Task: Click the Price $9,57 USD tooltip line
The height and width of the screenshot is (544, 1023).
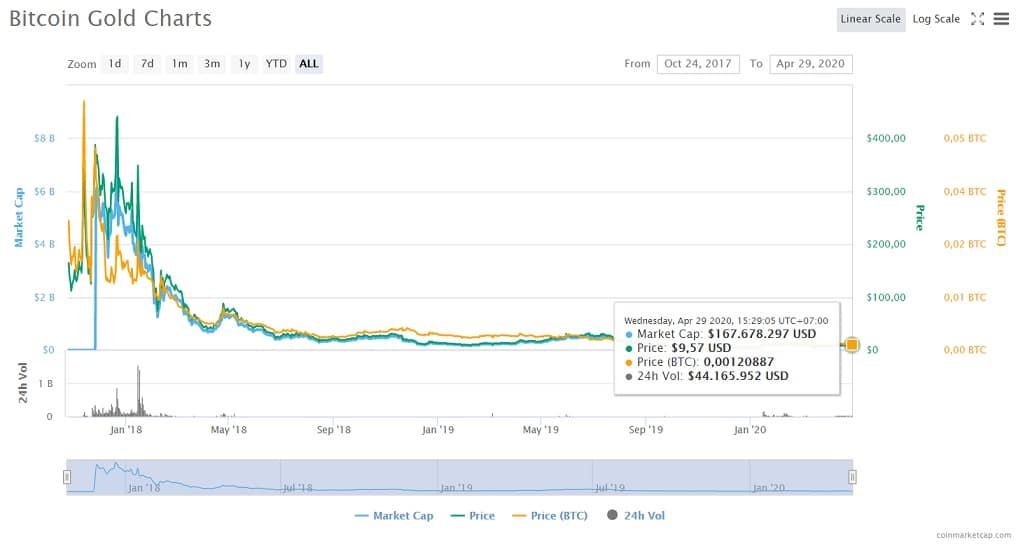Action: pyautogui.click(x=678, y=348)
